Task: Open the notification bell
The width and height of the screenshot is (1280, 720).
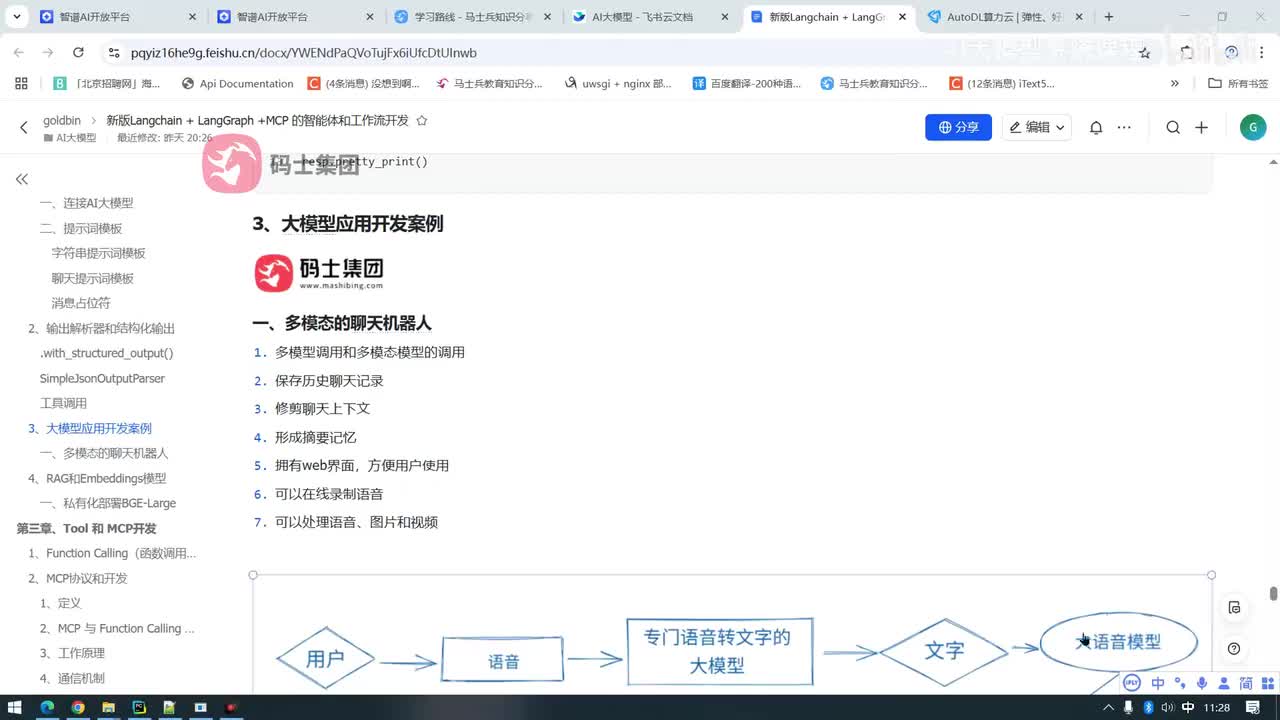Action: pyautogui.click(x=1096, y=127)
